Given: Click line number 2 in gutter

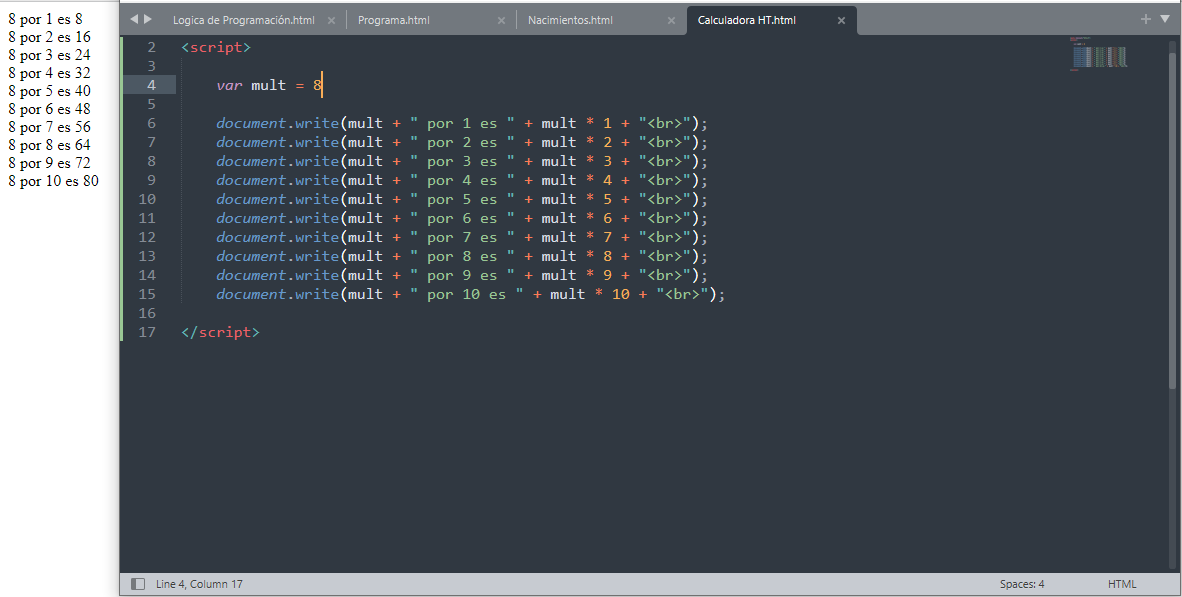Looking at the screenshot, I should click(152, 47).
